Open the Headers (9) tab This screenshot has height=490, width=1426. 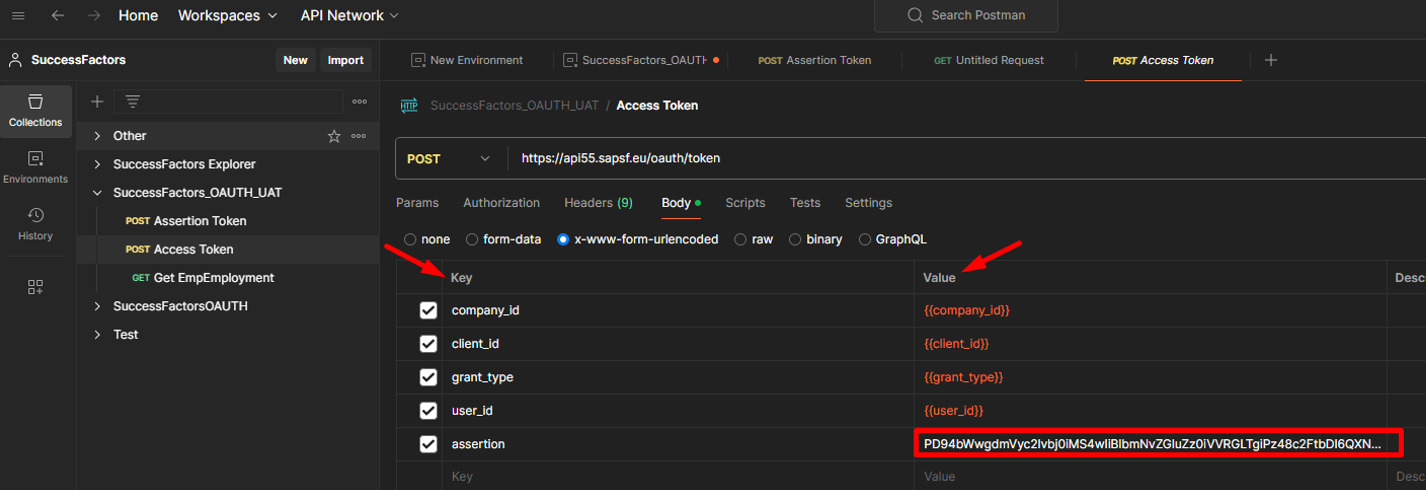pos(598,203)
